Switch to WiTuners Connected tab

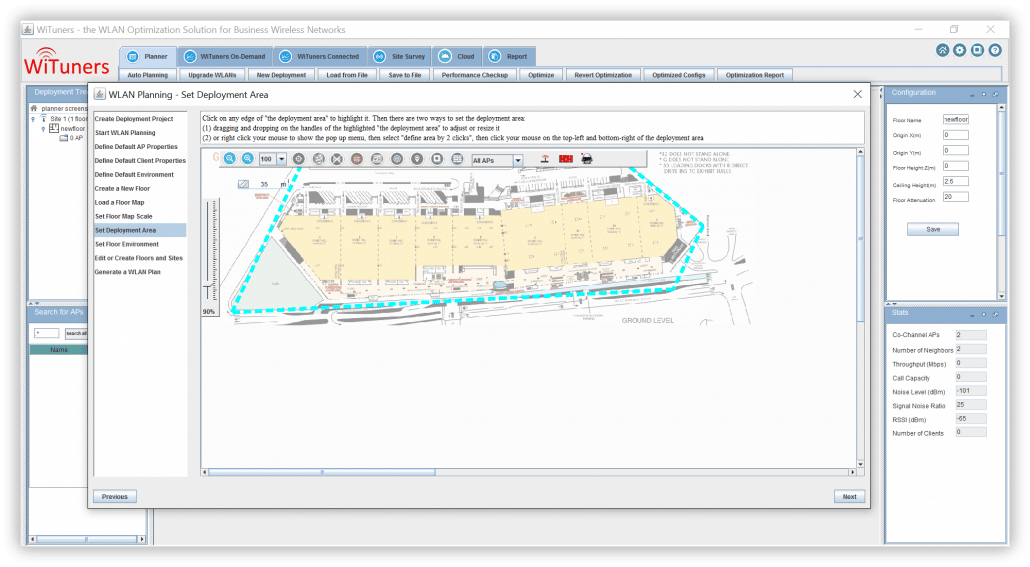[x=320, y=57]
